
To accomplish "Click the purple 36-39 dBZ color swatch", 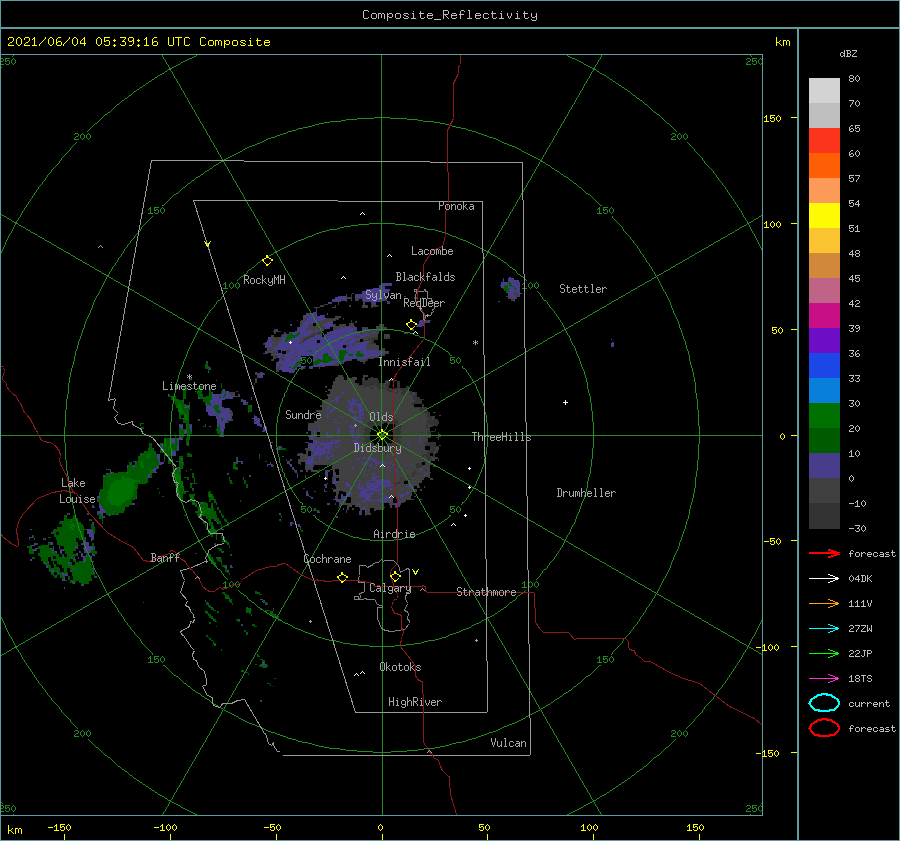I will pos(824,340).
